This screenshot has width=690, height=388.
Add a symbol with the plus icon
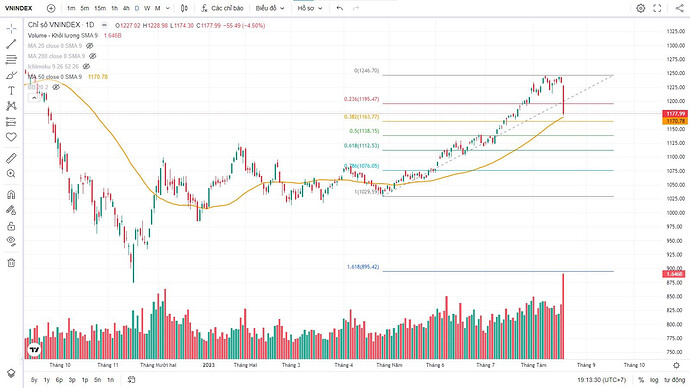51,8
